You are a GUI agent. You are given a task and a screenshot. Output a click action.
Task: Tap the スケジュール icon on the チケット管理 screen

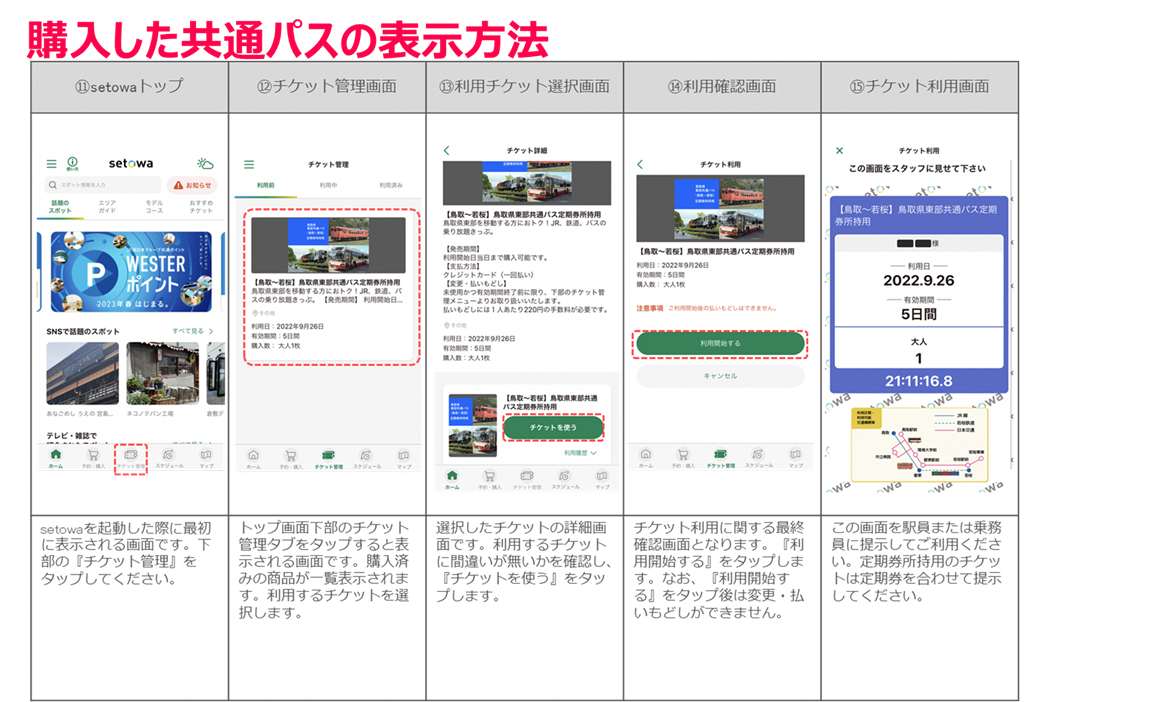click(x=366, y=460)
